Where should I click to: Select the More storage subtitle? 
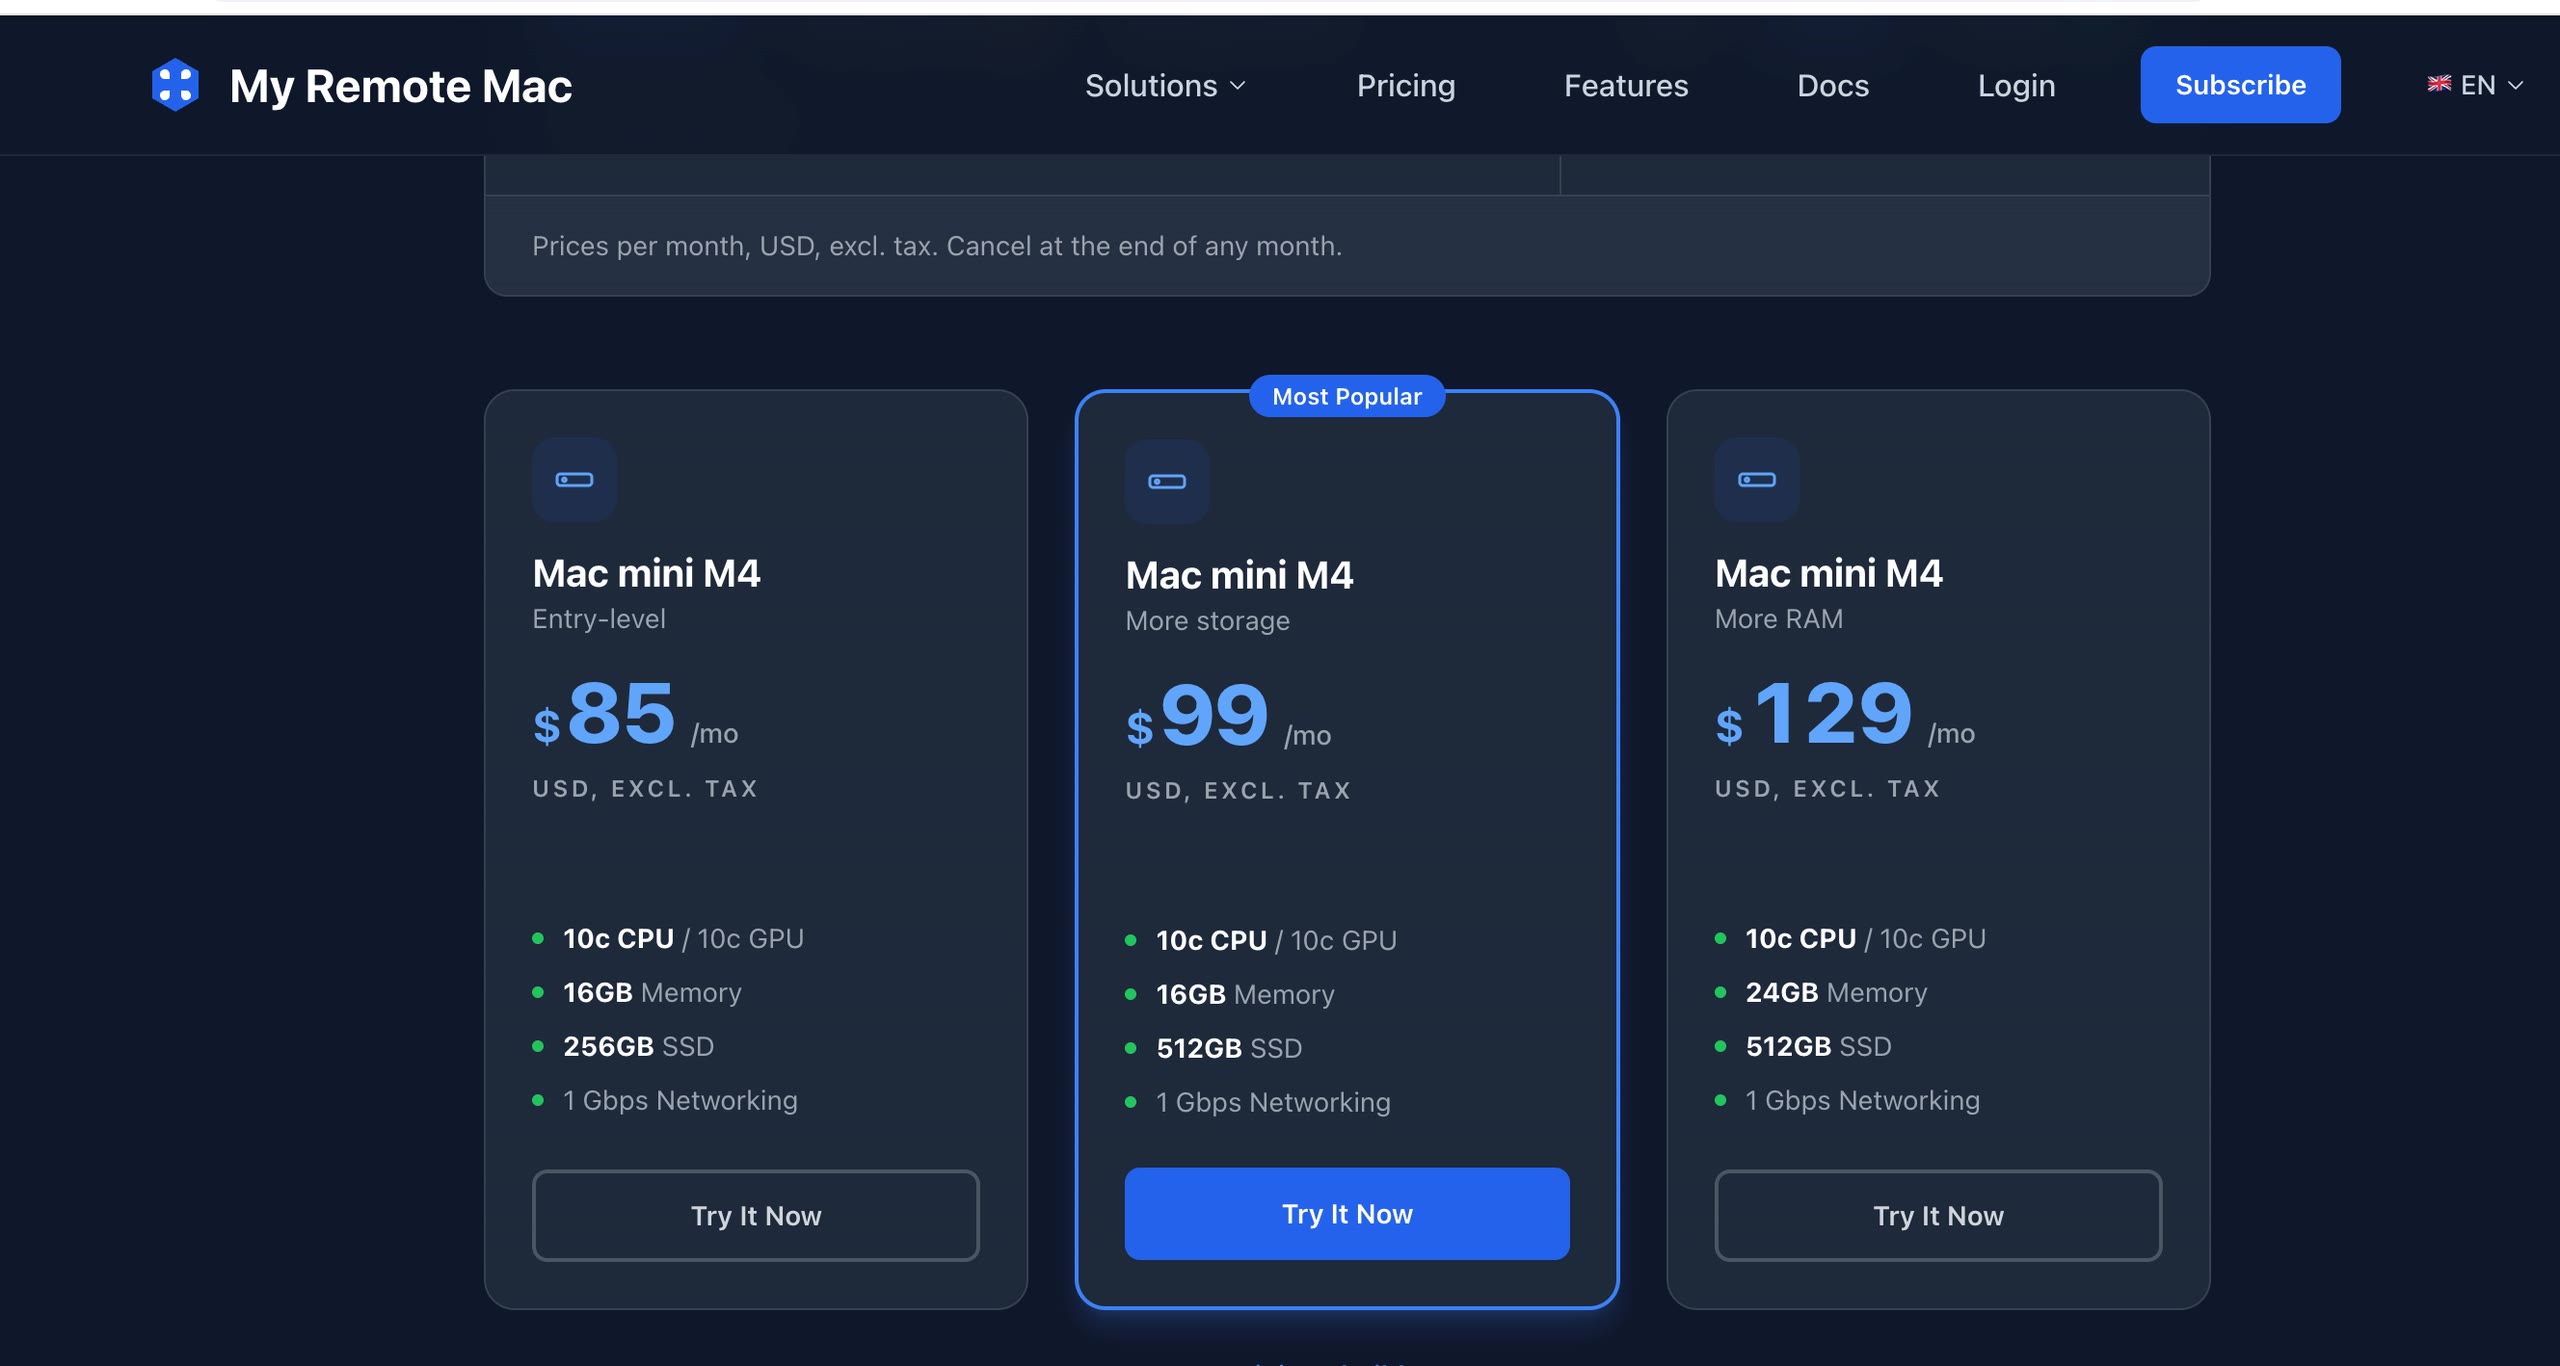click(x=1207, y=621)
